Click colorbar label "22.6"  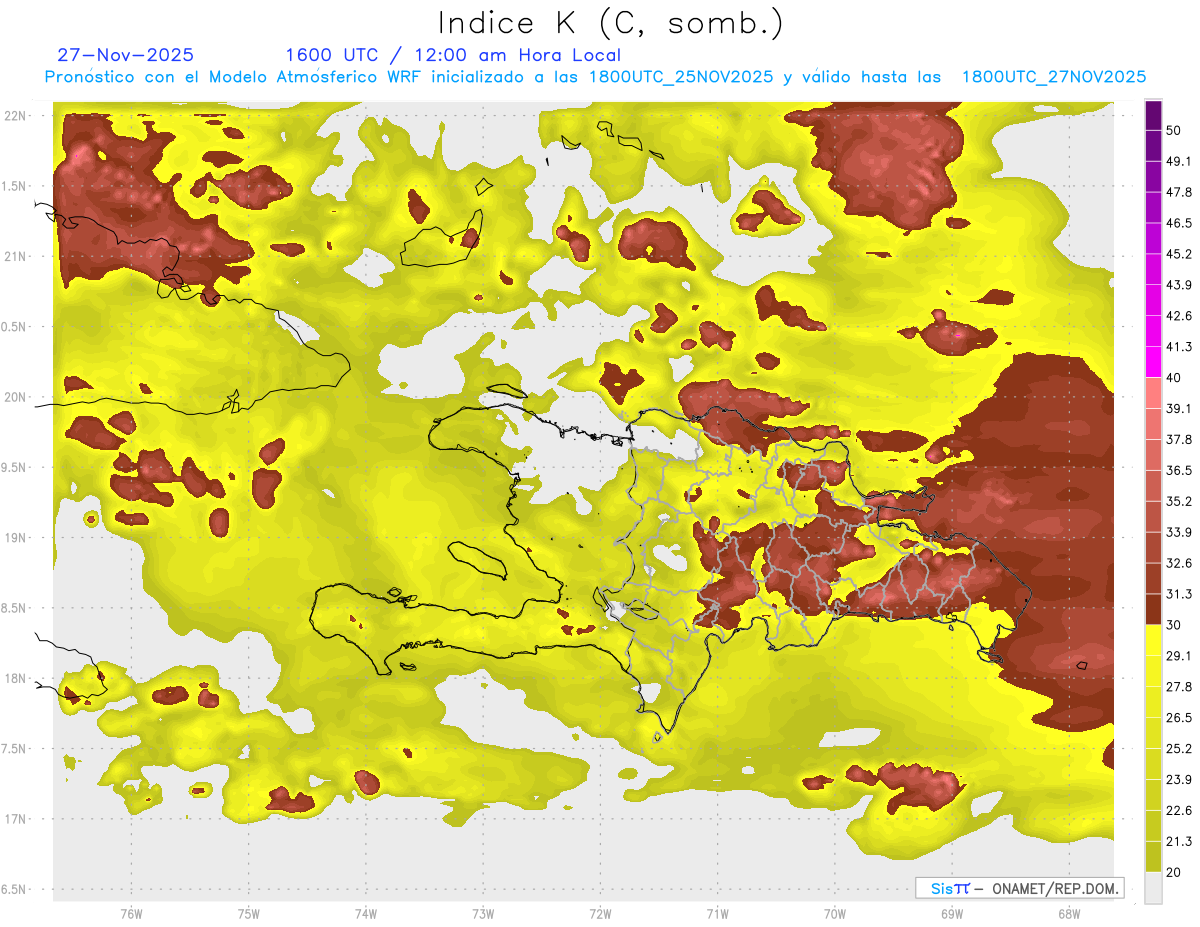coord(1179,810)
